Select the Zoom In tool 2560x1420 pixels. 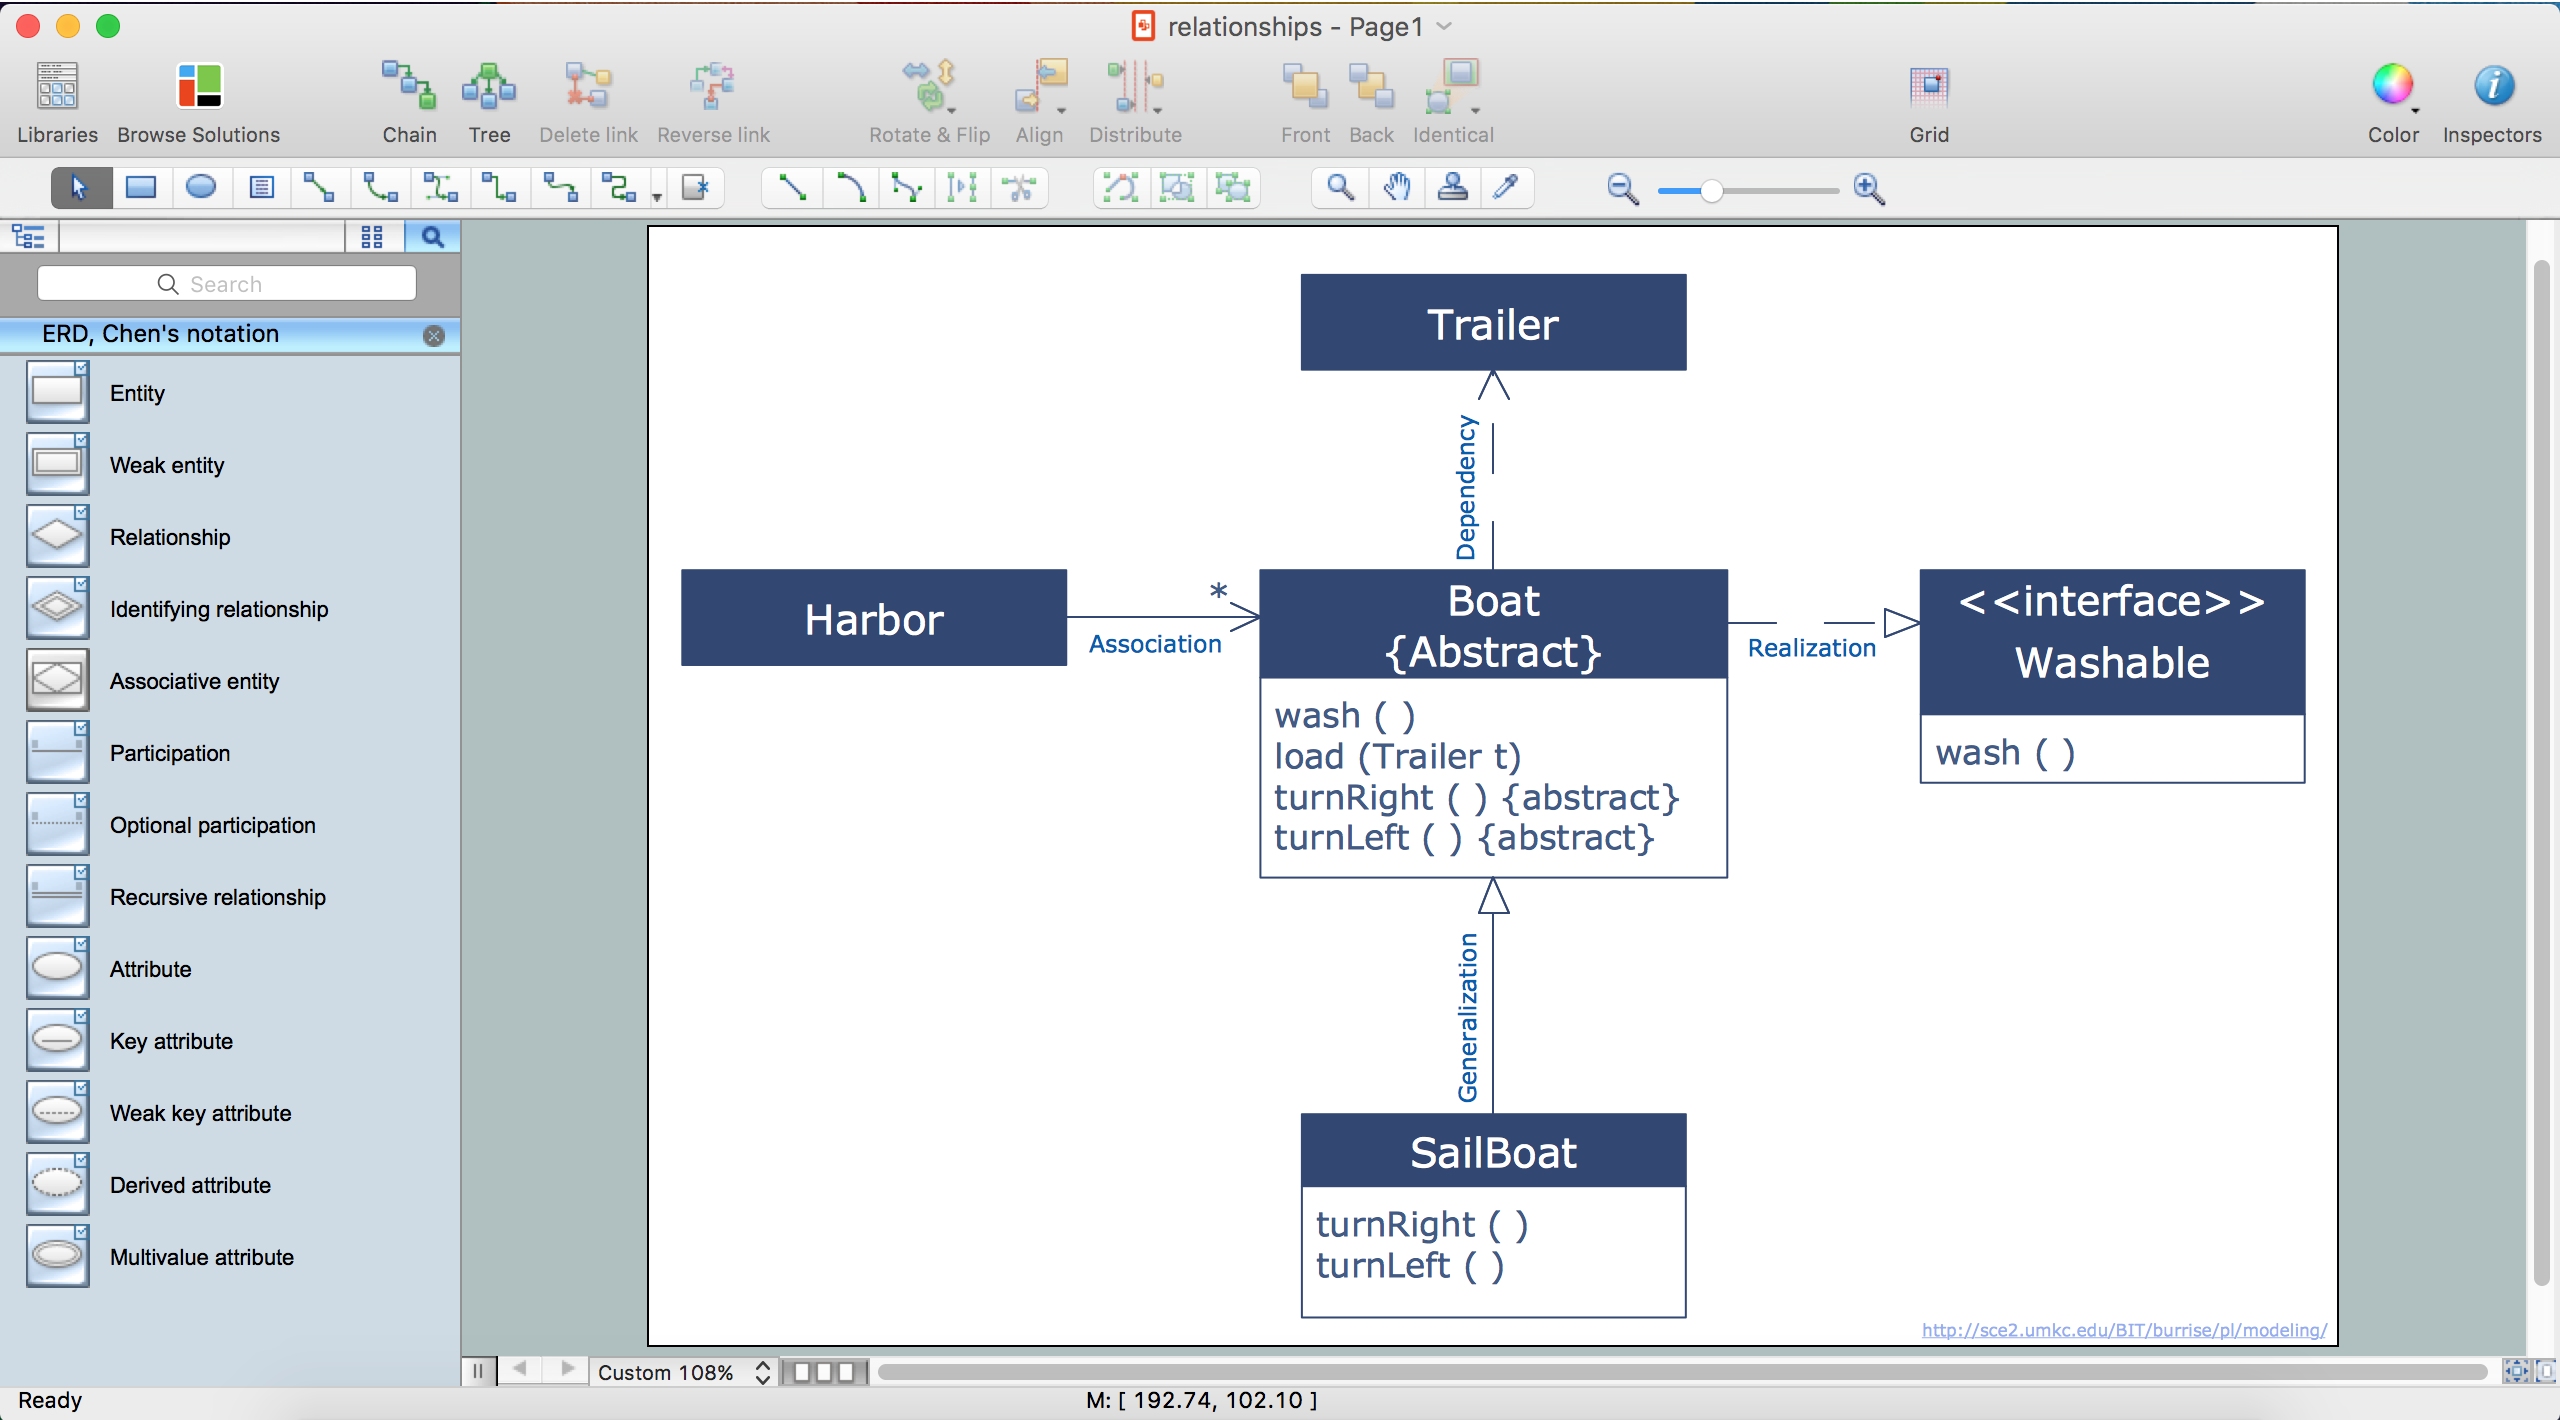click(1869, 187)
